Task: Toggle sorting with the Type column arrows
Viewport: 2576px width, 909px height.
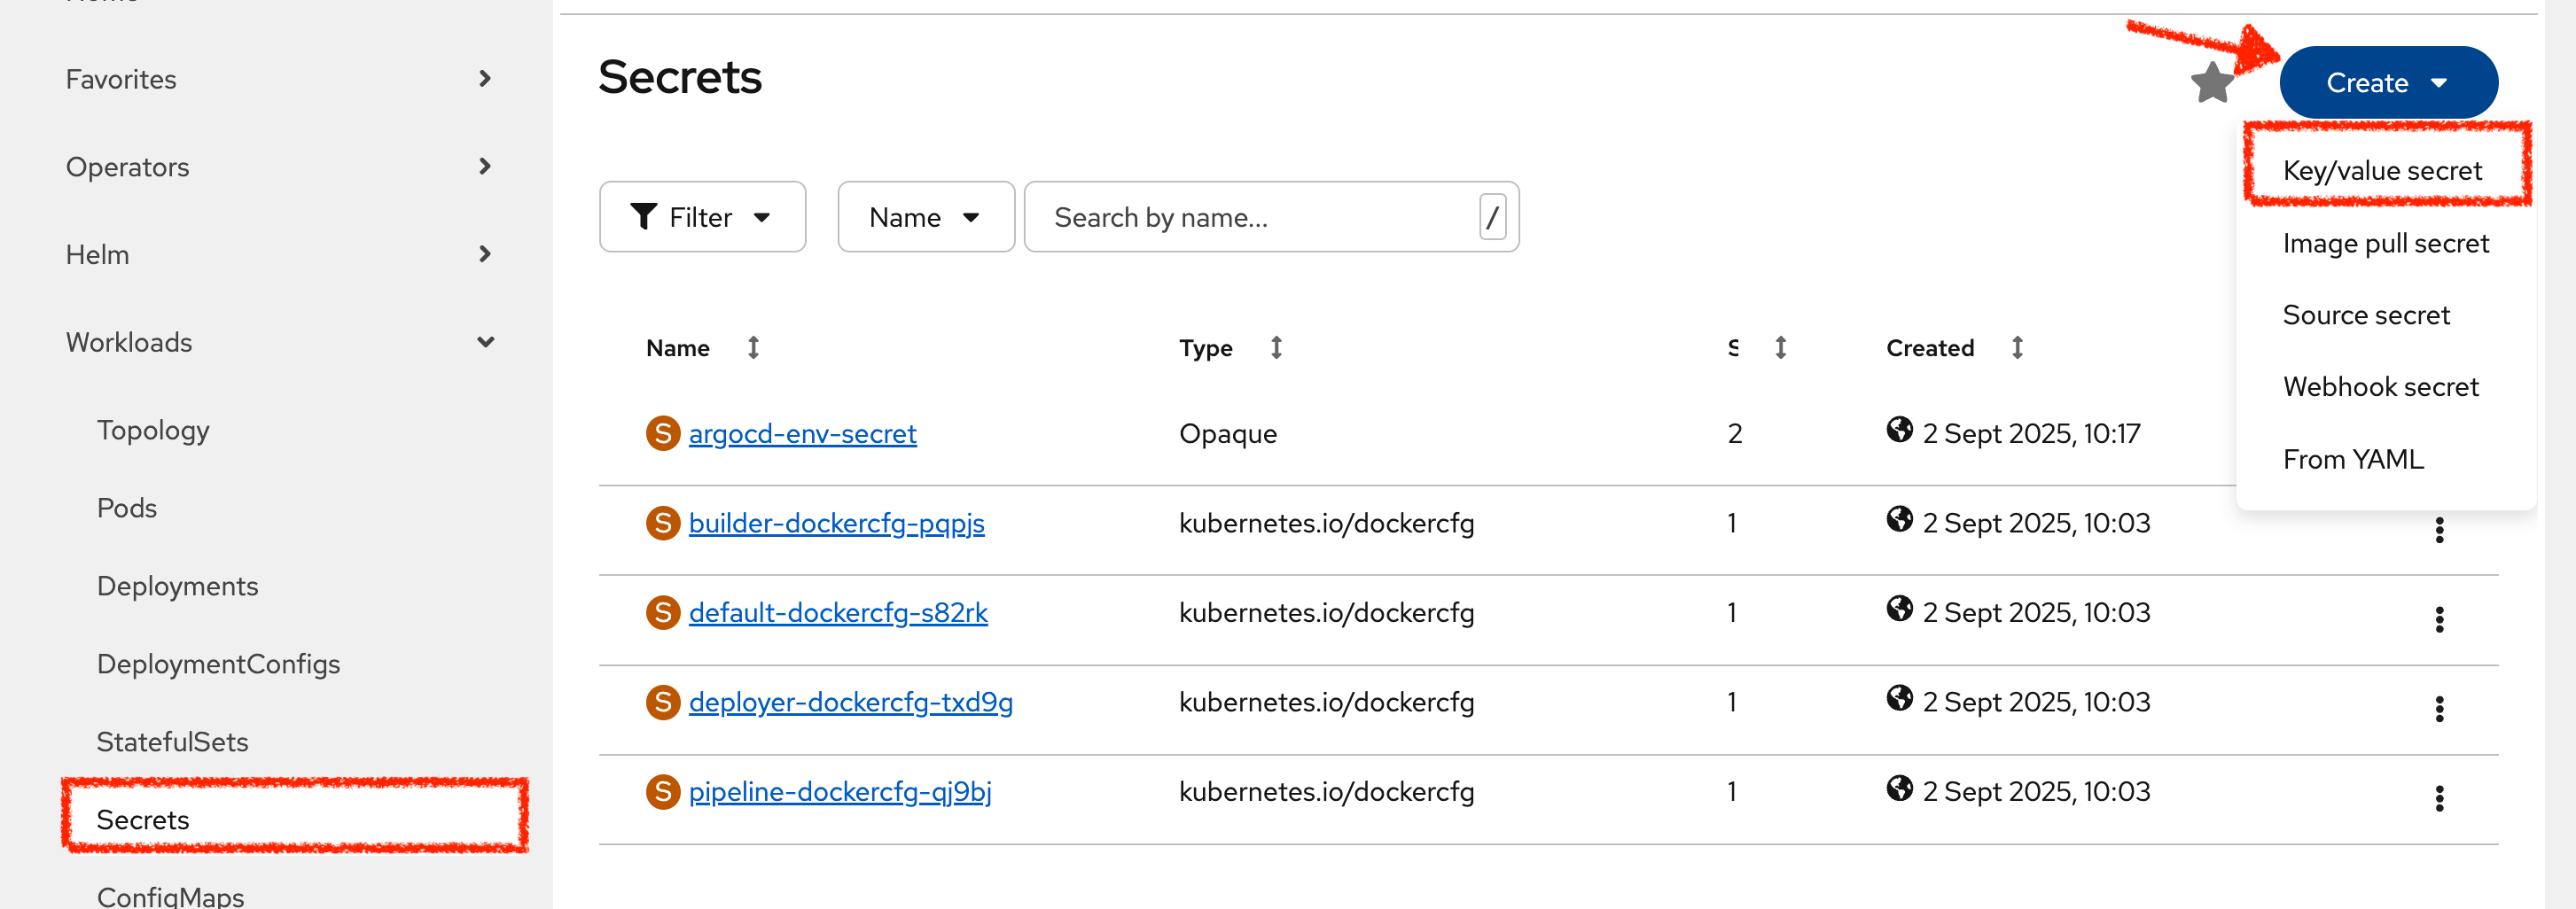Action: pyautogui.click(x=1277, y=347)
